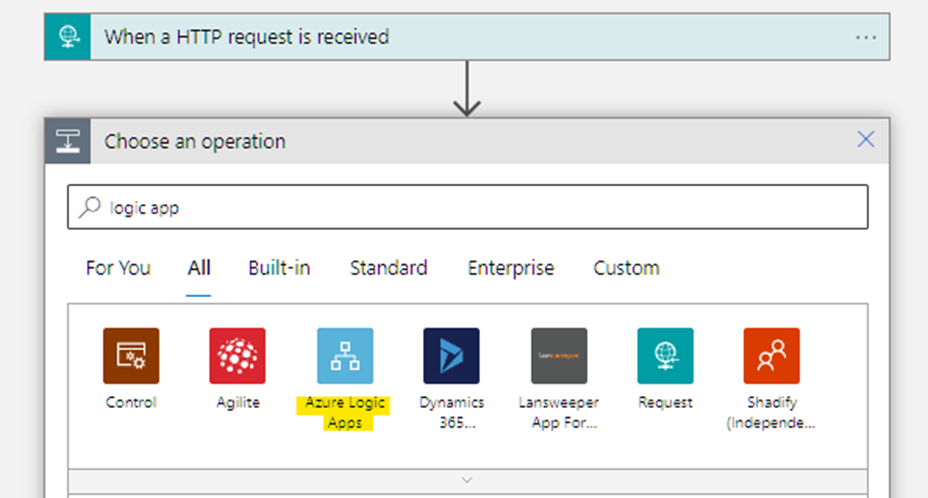The image size is (928, 498).
Task: Click the Control label text
Action: point(131,403)
